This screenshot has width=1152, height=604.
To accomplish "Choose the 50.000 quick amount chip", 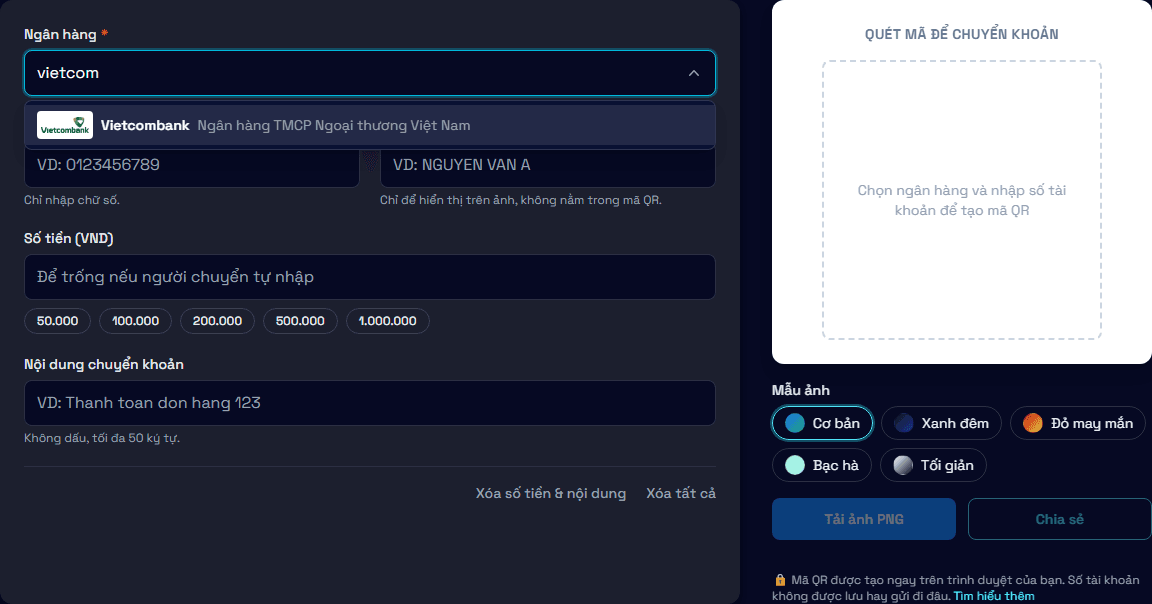I will (57, 321).
